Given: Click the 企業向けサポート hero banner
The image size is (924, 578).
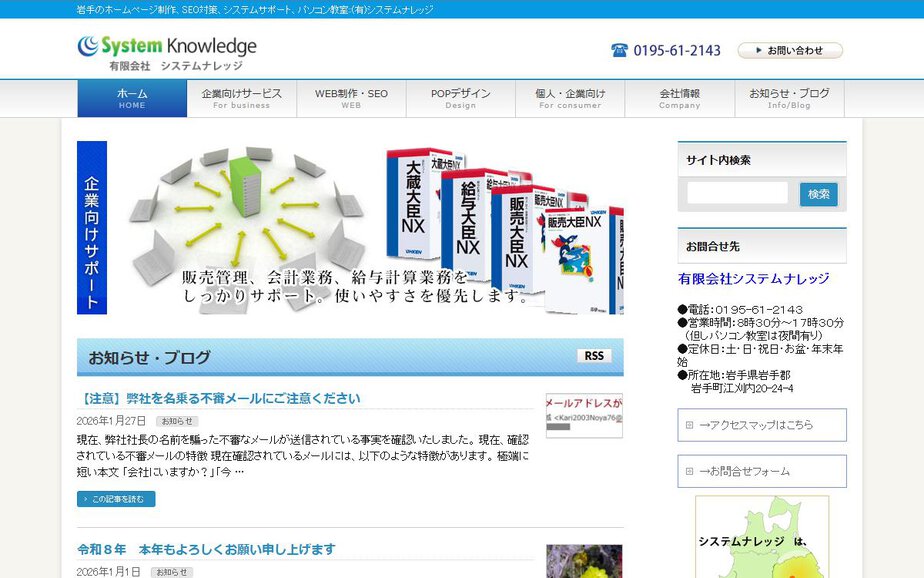Looking at the screenshot, I should [x=350, y=227].
